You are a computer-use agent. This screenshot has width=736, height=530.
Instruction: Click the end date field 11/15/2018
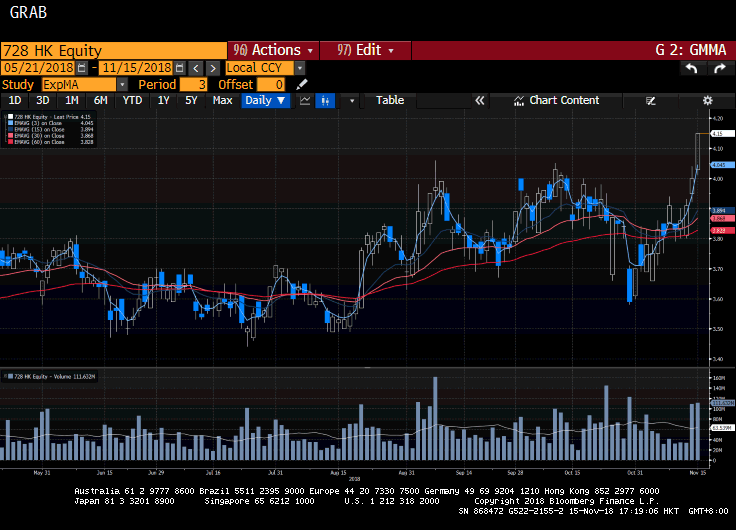[137, 68]
